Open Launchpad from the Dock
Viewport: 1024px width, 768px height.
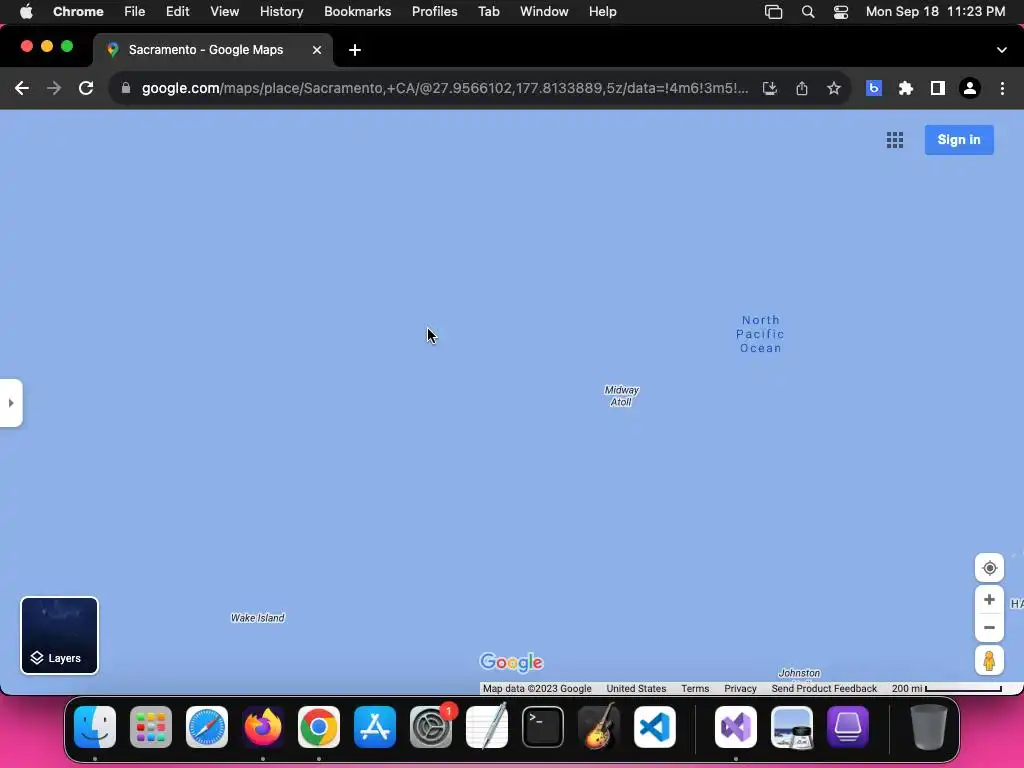pyautogui.click(x=151, y=727)
